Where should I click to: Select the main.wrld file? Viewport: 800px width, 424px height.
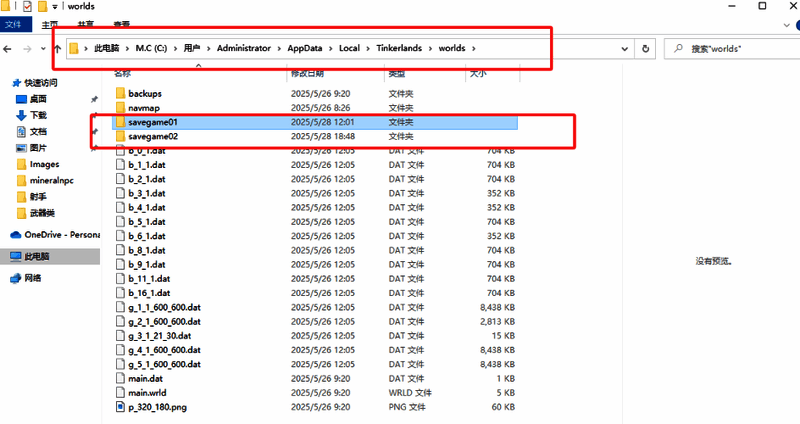(x=150, y=392)
